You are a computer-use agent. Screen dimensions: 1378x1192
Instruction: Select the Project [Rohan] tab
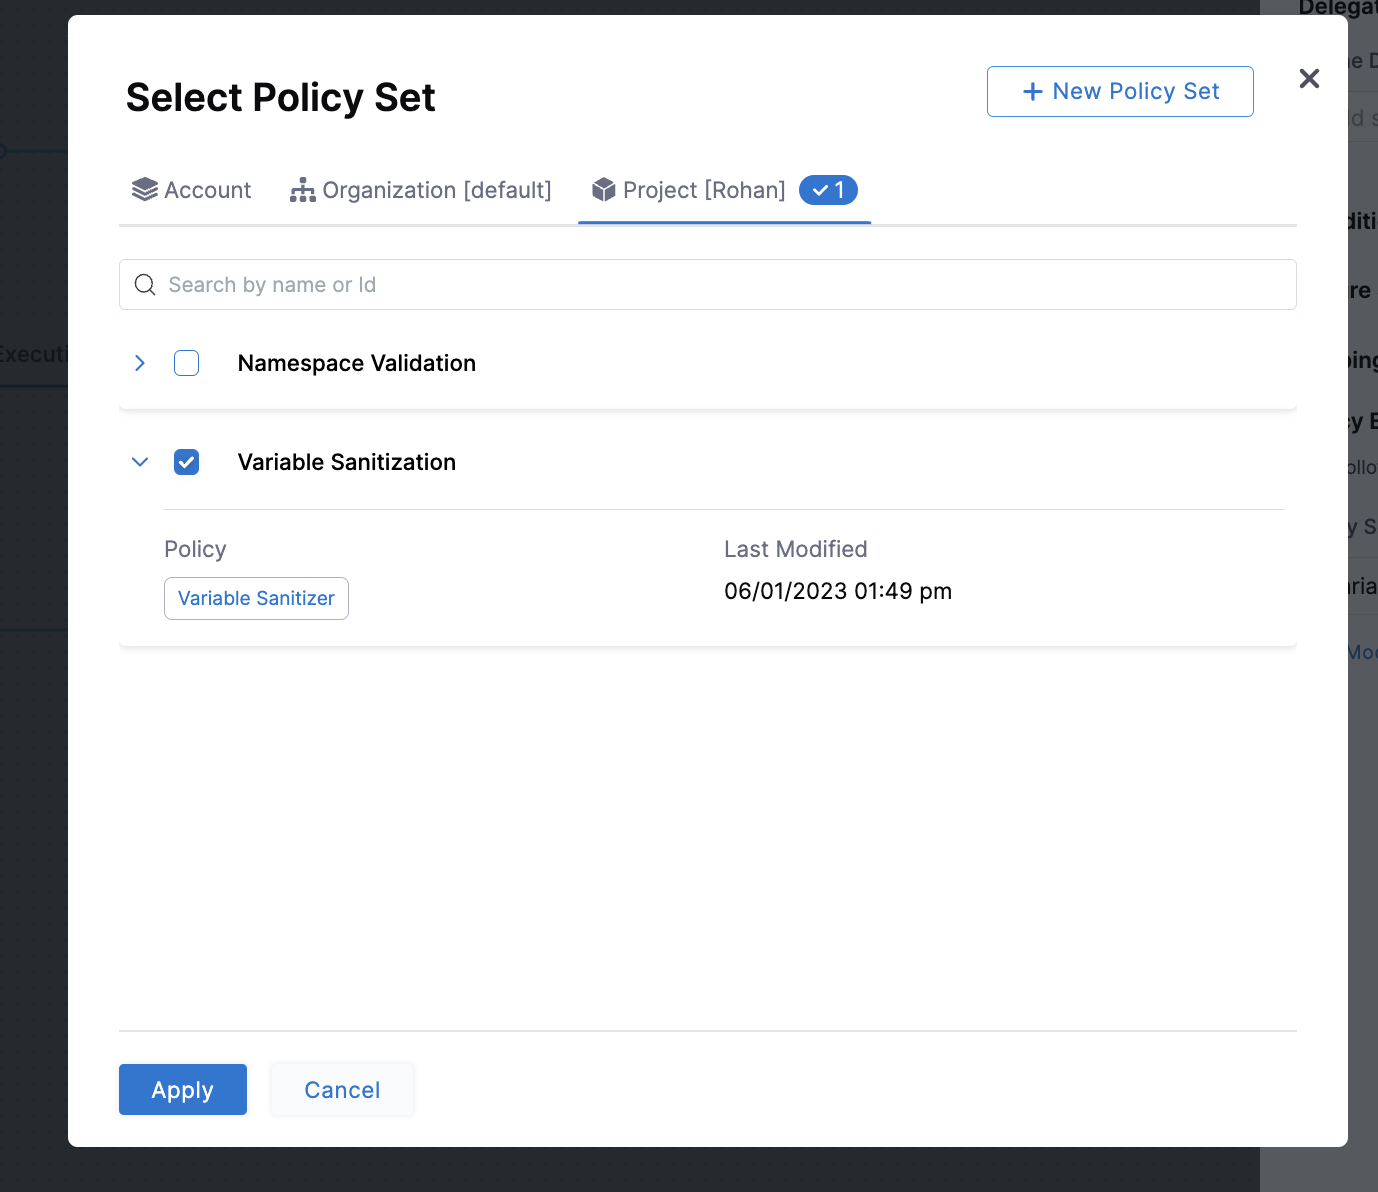tap(704, 190)
